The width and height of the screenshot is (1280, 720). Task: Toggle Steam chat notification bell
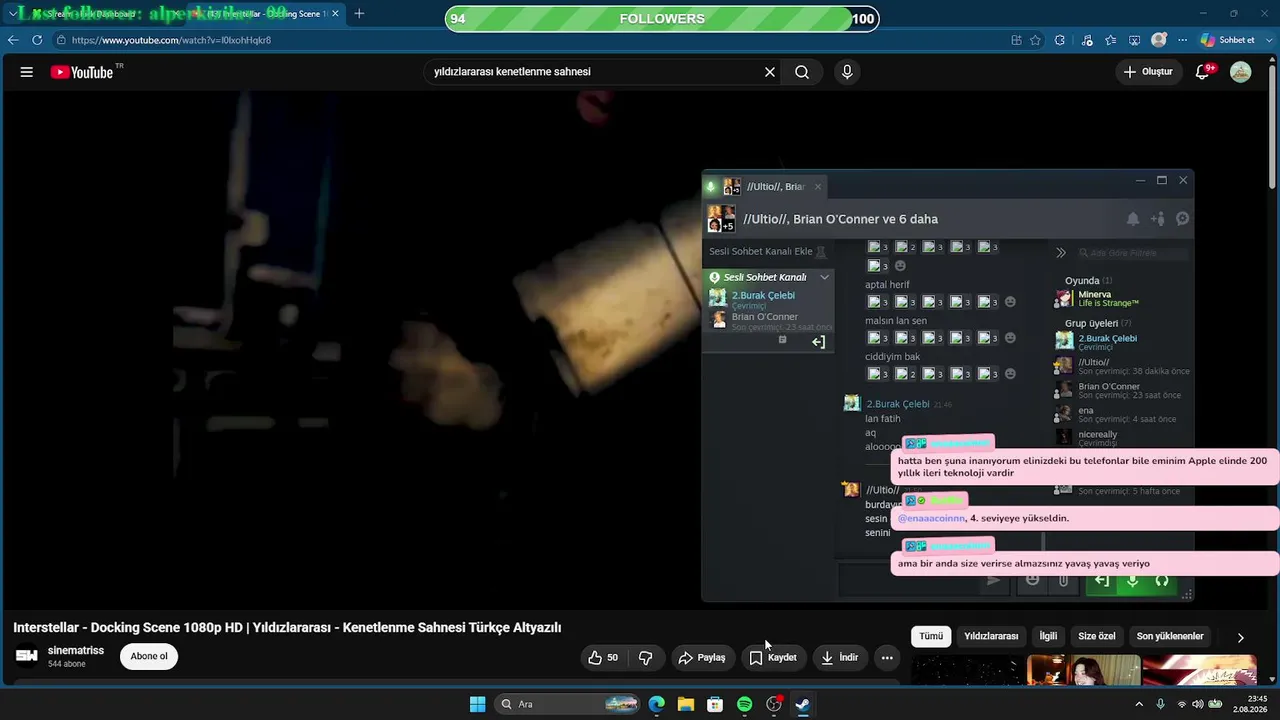pyautogui.click(x=1133, y=219)
